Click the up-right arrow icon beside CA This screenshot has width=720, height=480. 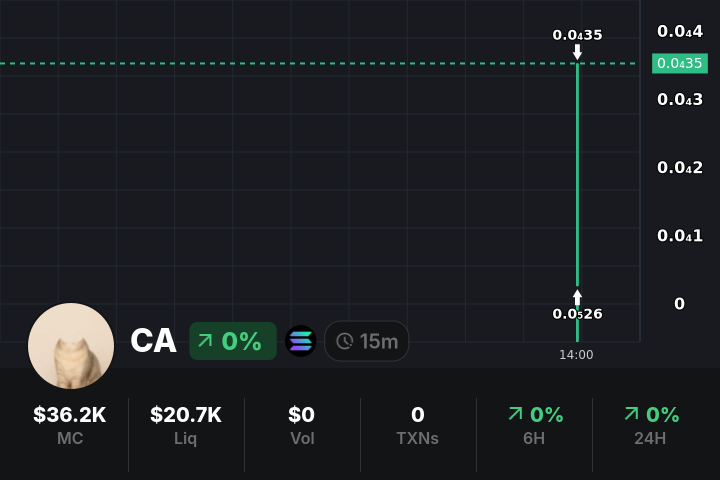click(x=205, y=341)
